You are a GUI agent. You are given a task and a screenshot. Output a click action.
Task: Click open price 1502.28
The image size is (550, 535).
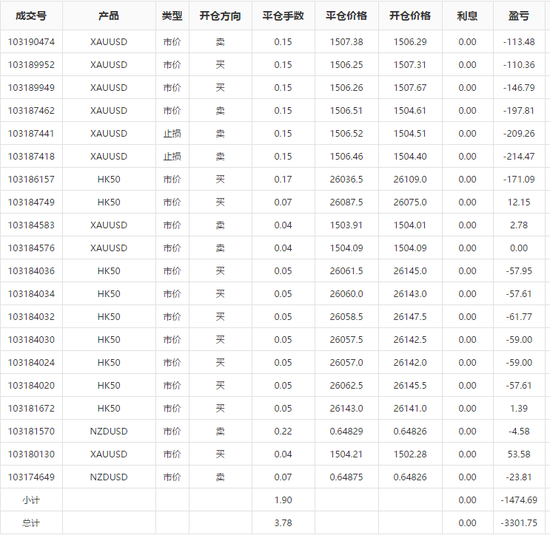[410, 454]
